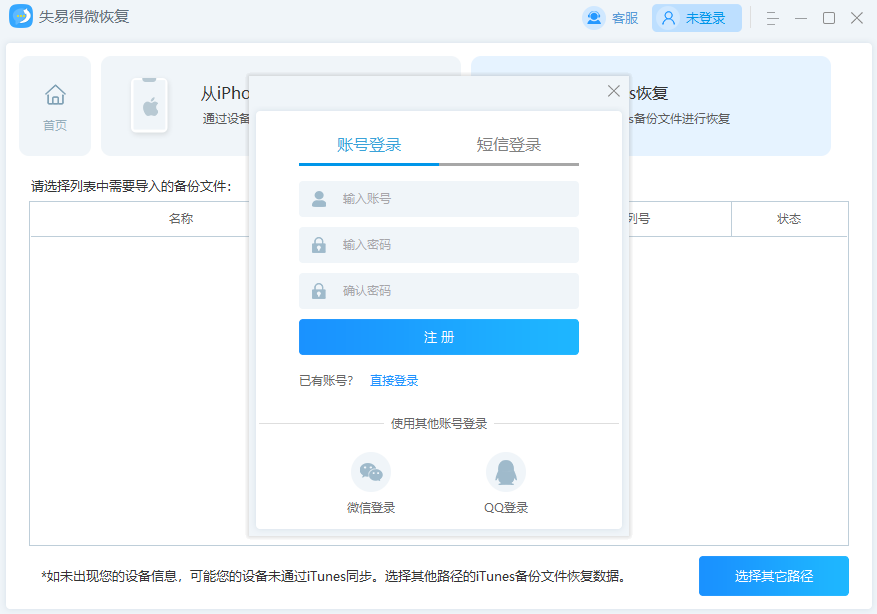Close the login dialog

614,91
